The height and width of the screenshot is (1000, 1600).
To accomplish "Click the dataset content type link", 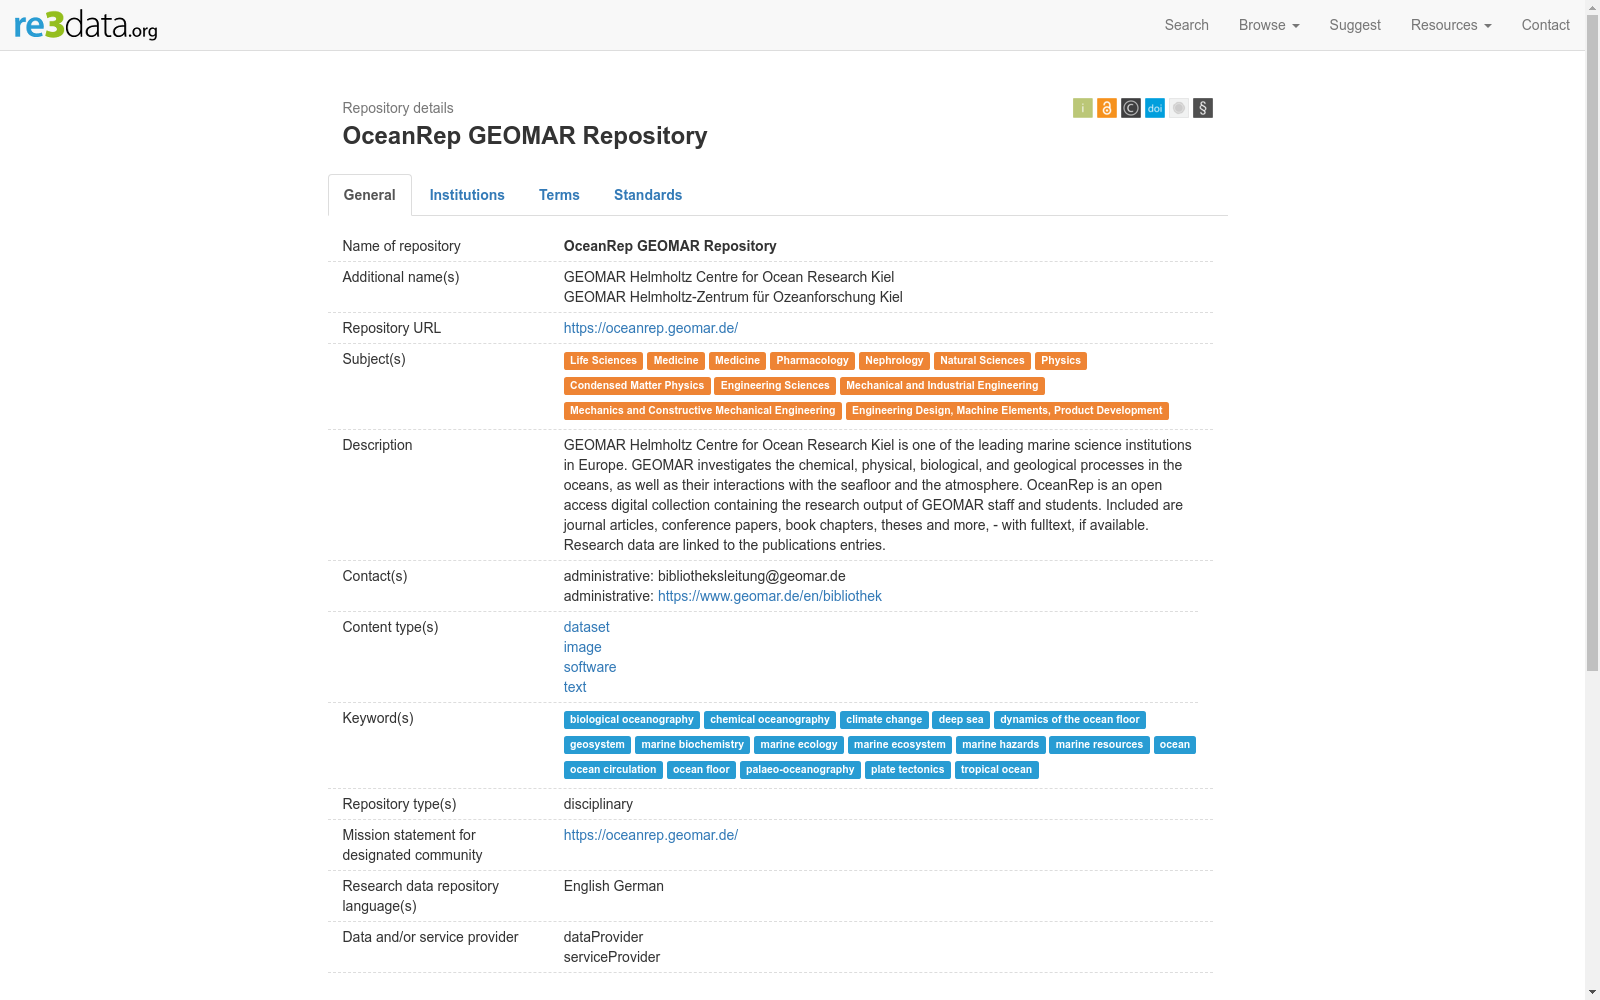I will coord(587,627).
